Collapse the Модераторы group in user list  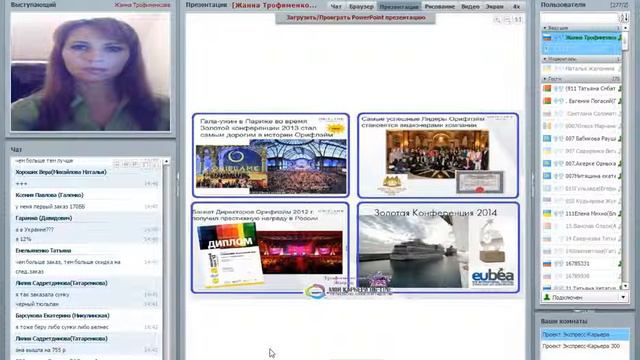545,59
